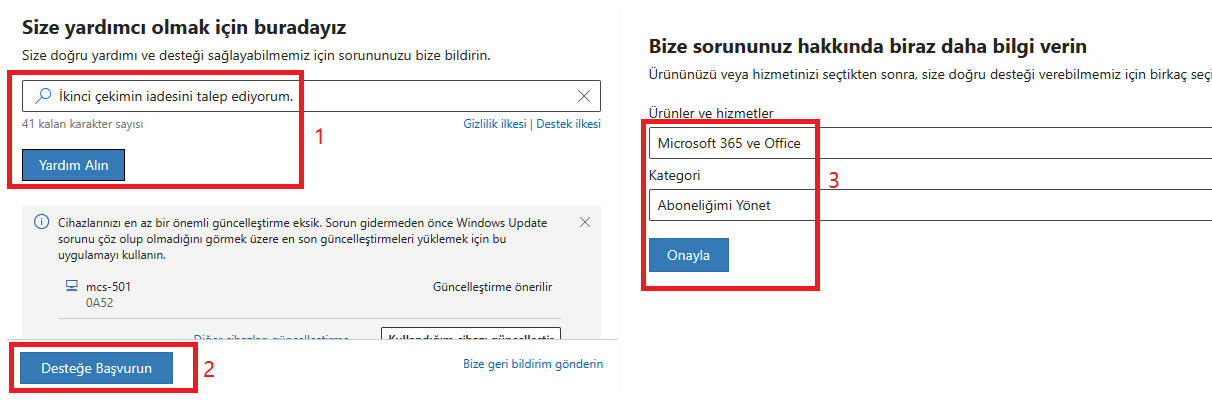This screenshot has height=411, width=1212.
Task: Click the problem description input field
Action: pyautogui.click(x=312, y=96)
